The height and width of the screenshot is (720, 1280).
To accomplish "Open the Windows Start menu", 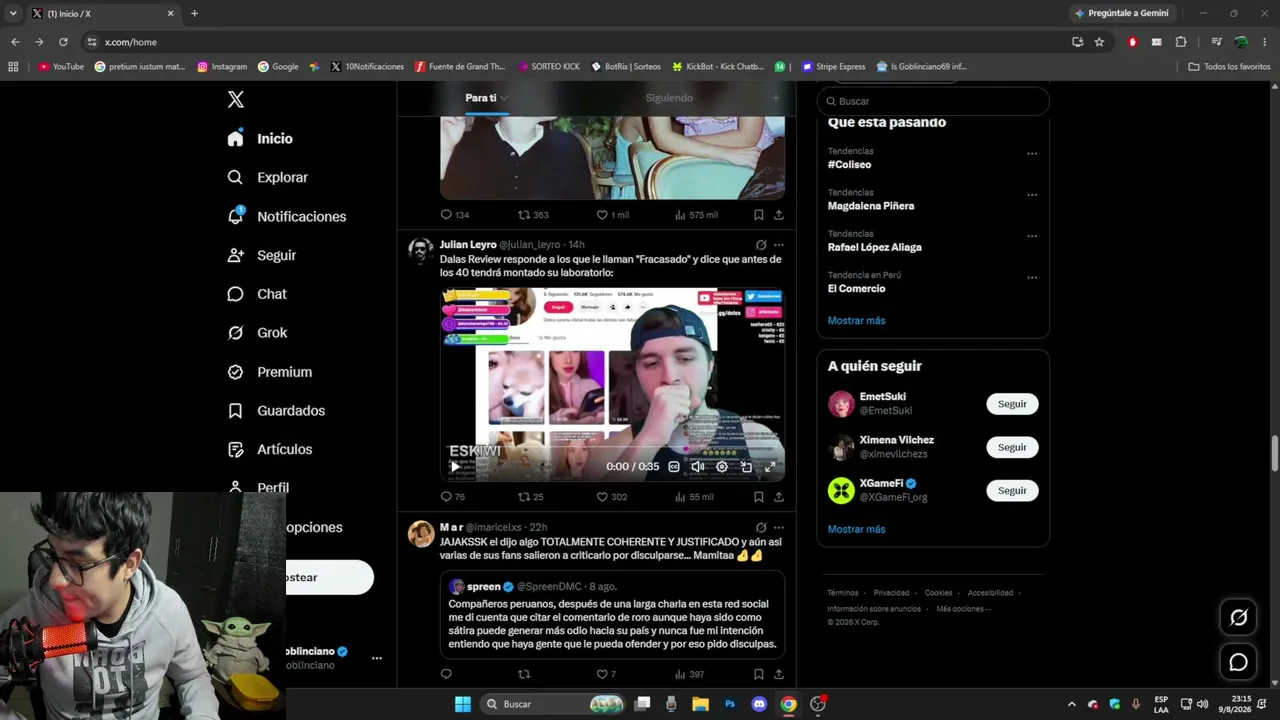I will tap(463, 704).
